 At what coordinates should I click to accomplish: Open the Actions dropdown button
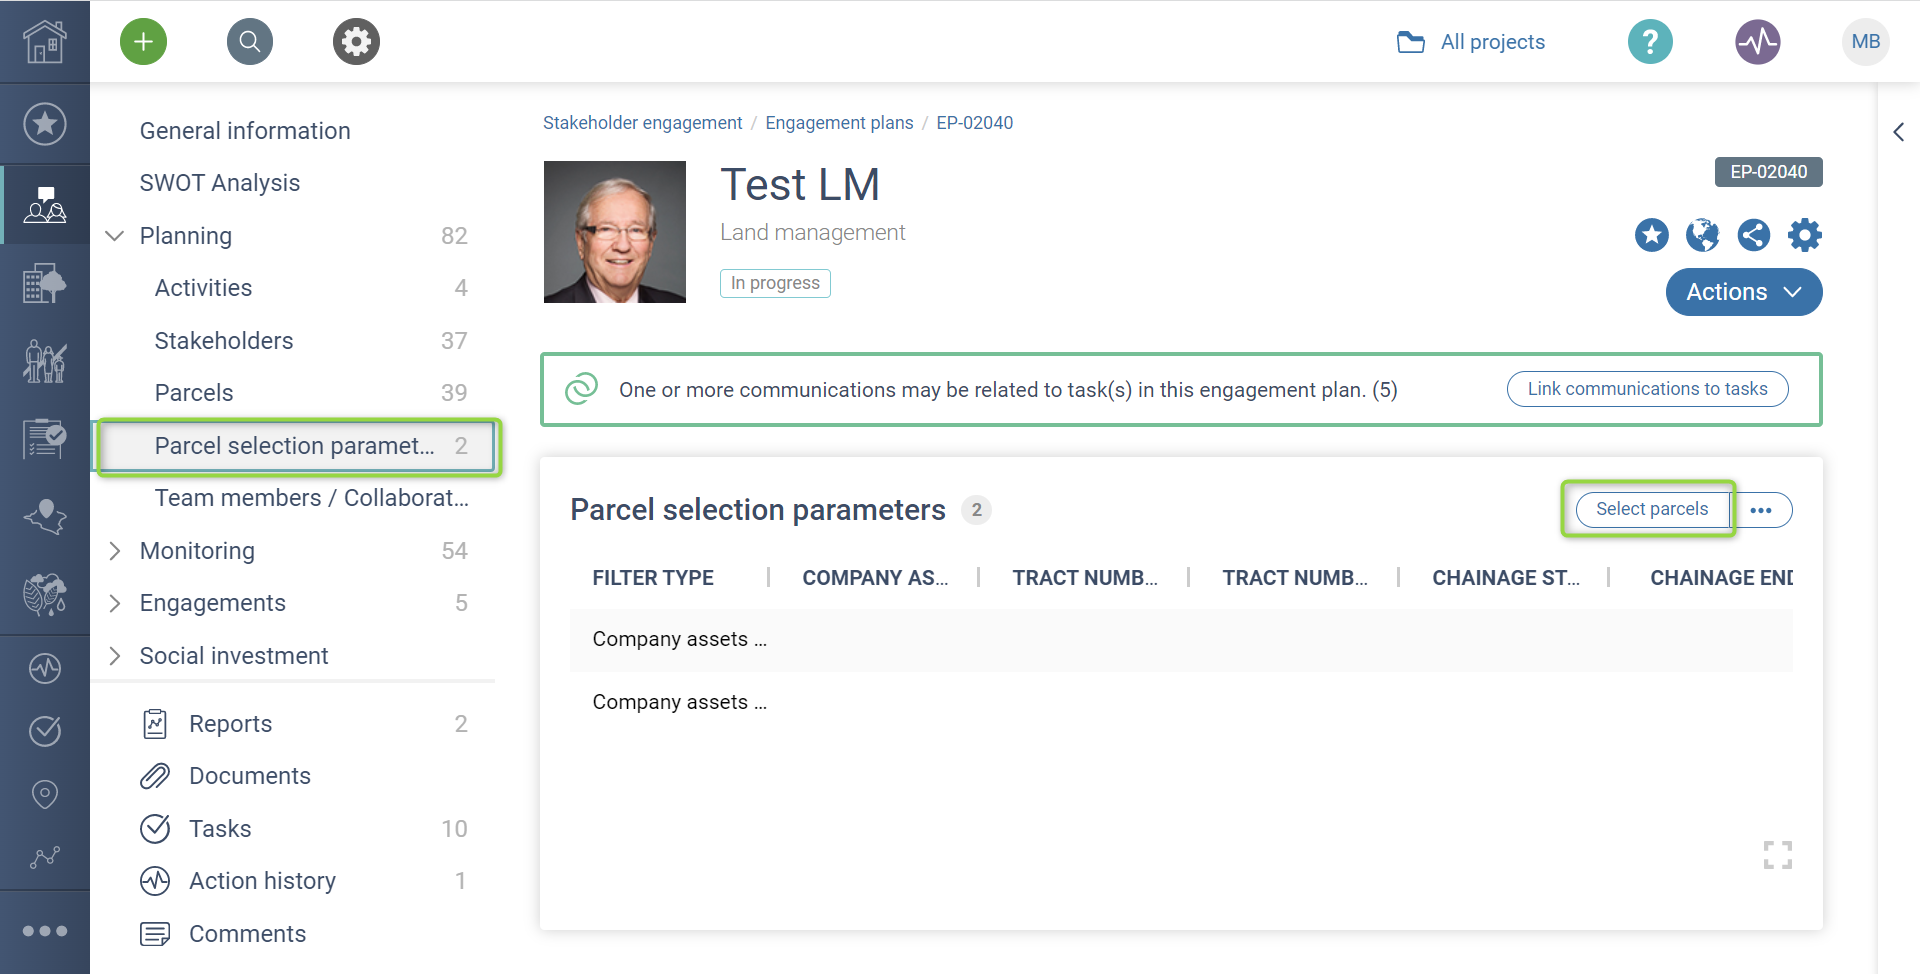coord(1743,292)
